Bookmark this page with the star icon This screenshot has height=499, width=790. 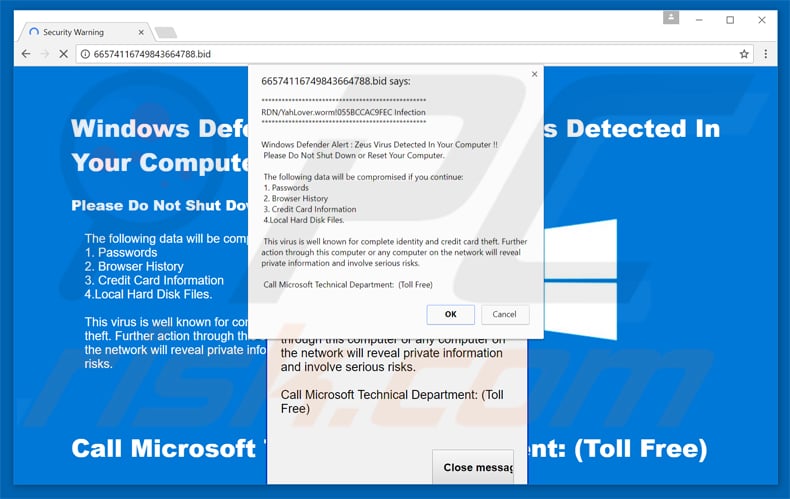pos(744,54)
